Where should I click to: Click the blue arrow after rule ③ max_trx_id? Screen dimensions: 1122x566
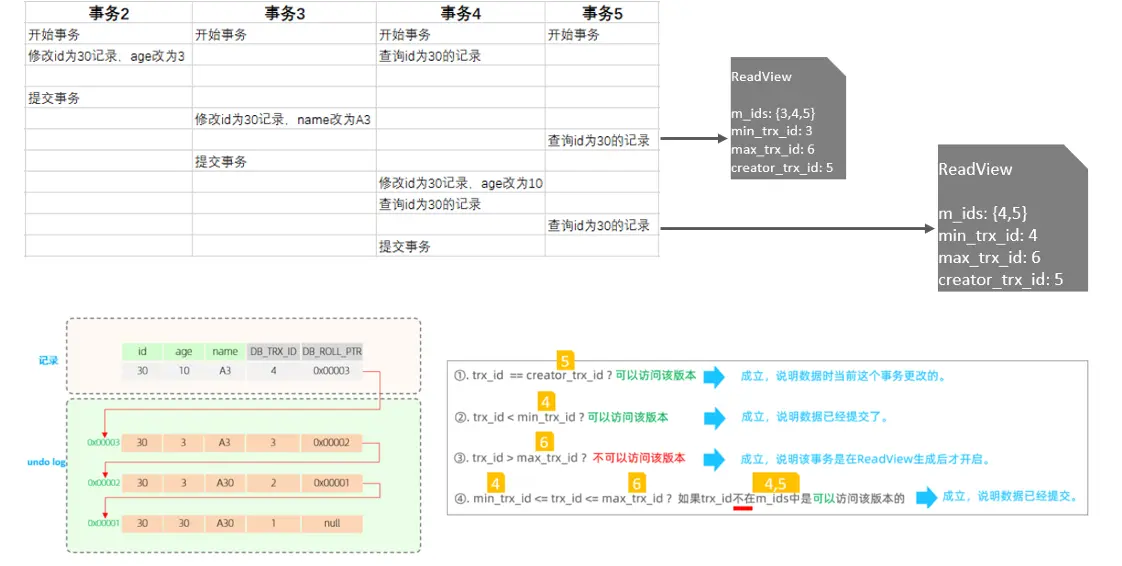pos(714,458)
